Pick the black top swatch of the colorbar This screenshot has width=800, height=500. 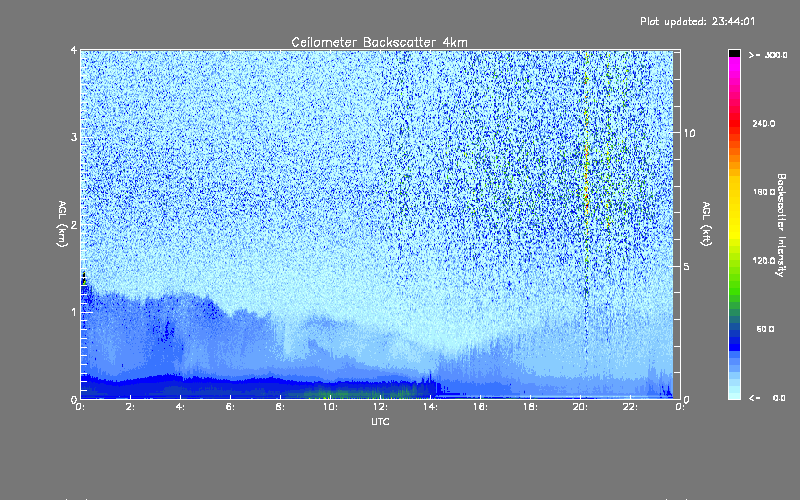(734, 54)
